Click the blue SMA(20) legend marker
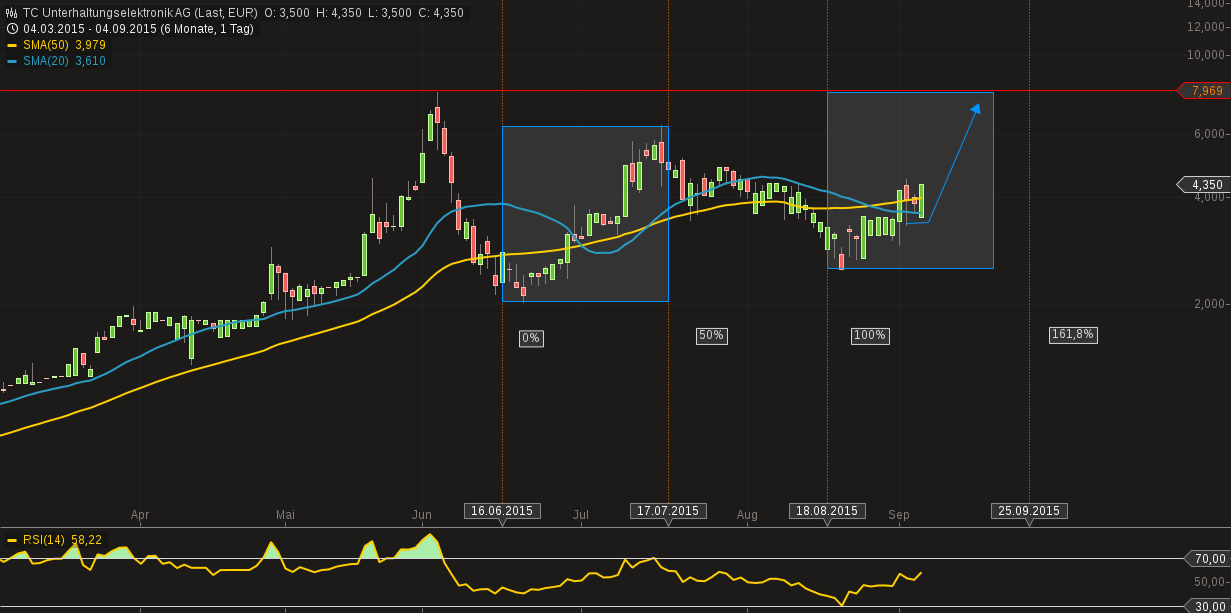1231x613 pixels. pos(12,61)
